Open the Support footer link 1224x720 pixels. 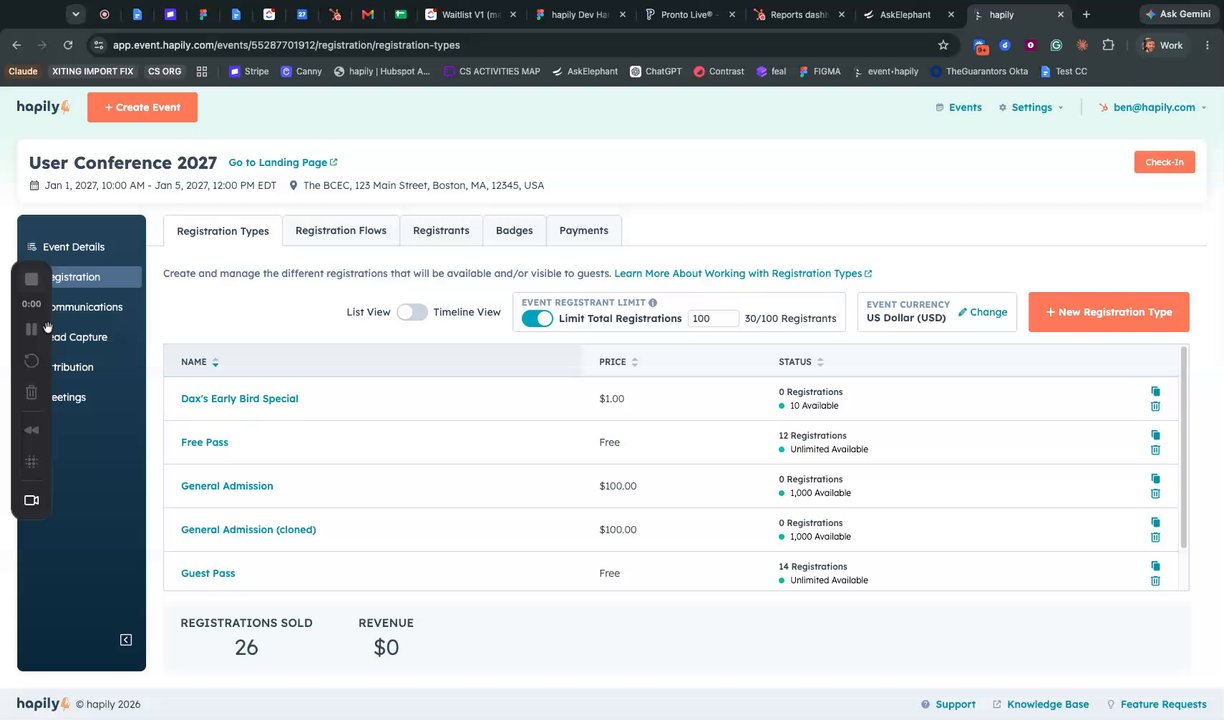pos(948,704)
